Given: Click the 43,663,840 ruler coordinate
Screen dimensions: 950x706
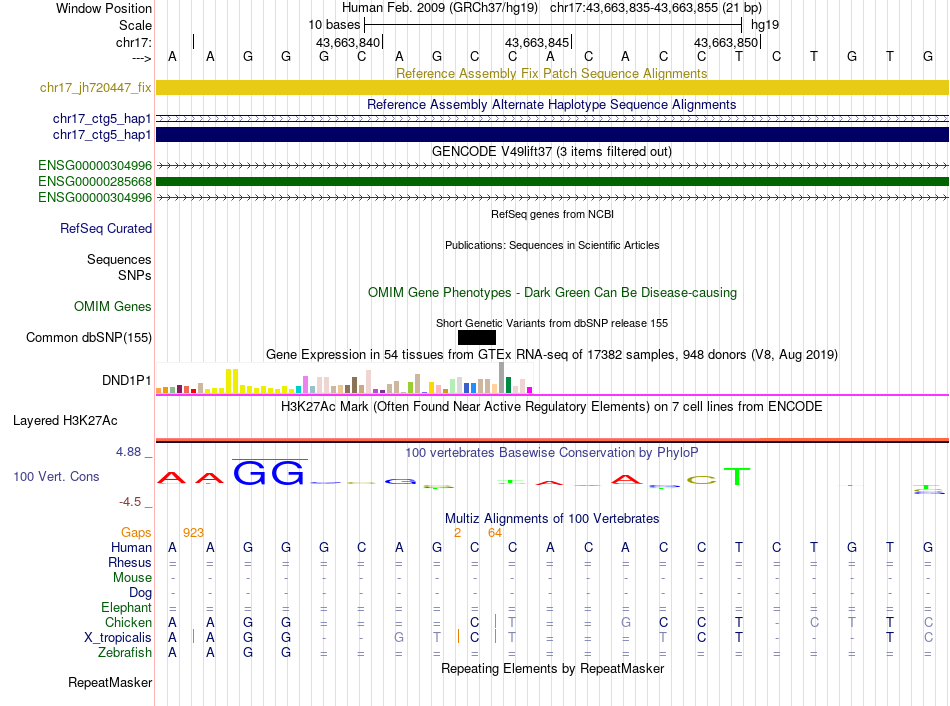Looking at the screenshot, I should 348,42.
